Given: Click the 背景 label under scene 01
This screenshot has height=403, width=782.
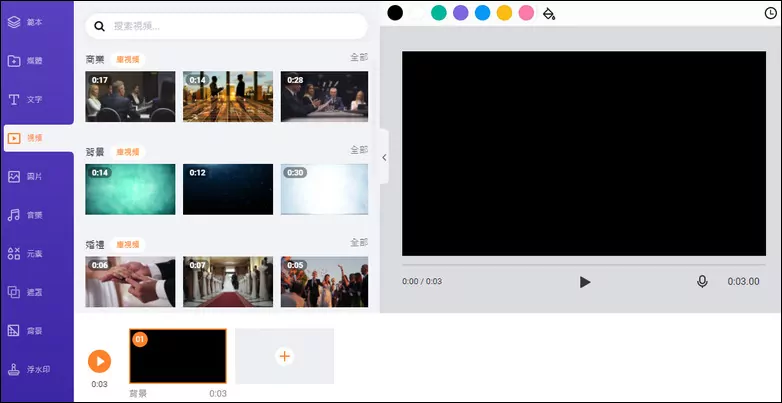Looking at the screenshot, I should [x=138, y=394].
